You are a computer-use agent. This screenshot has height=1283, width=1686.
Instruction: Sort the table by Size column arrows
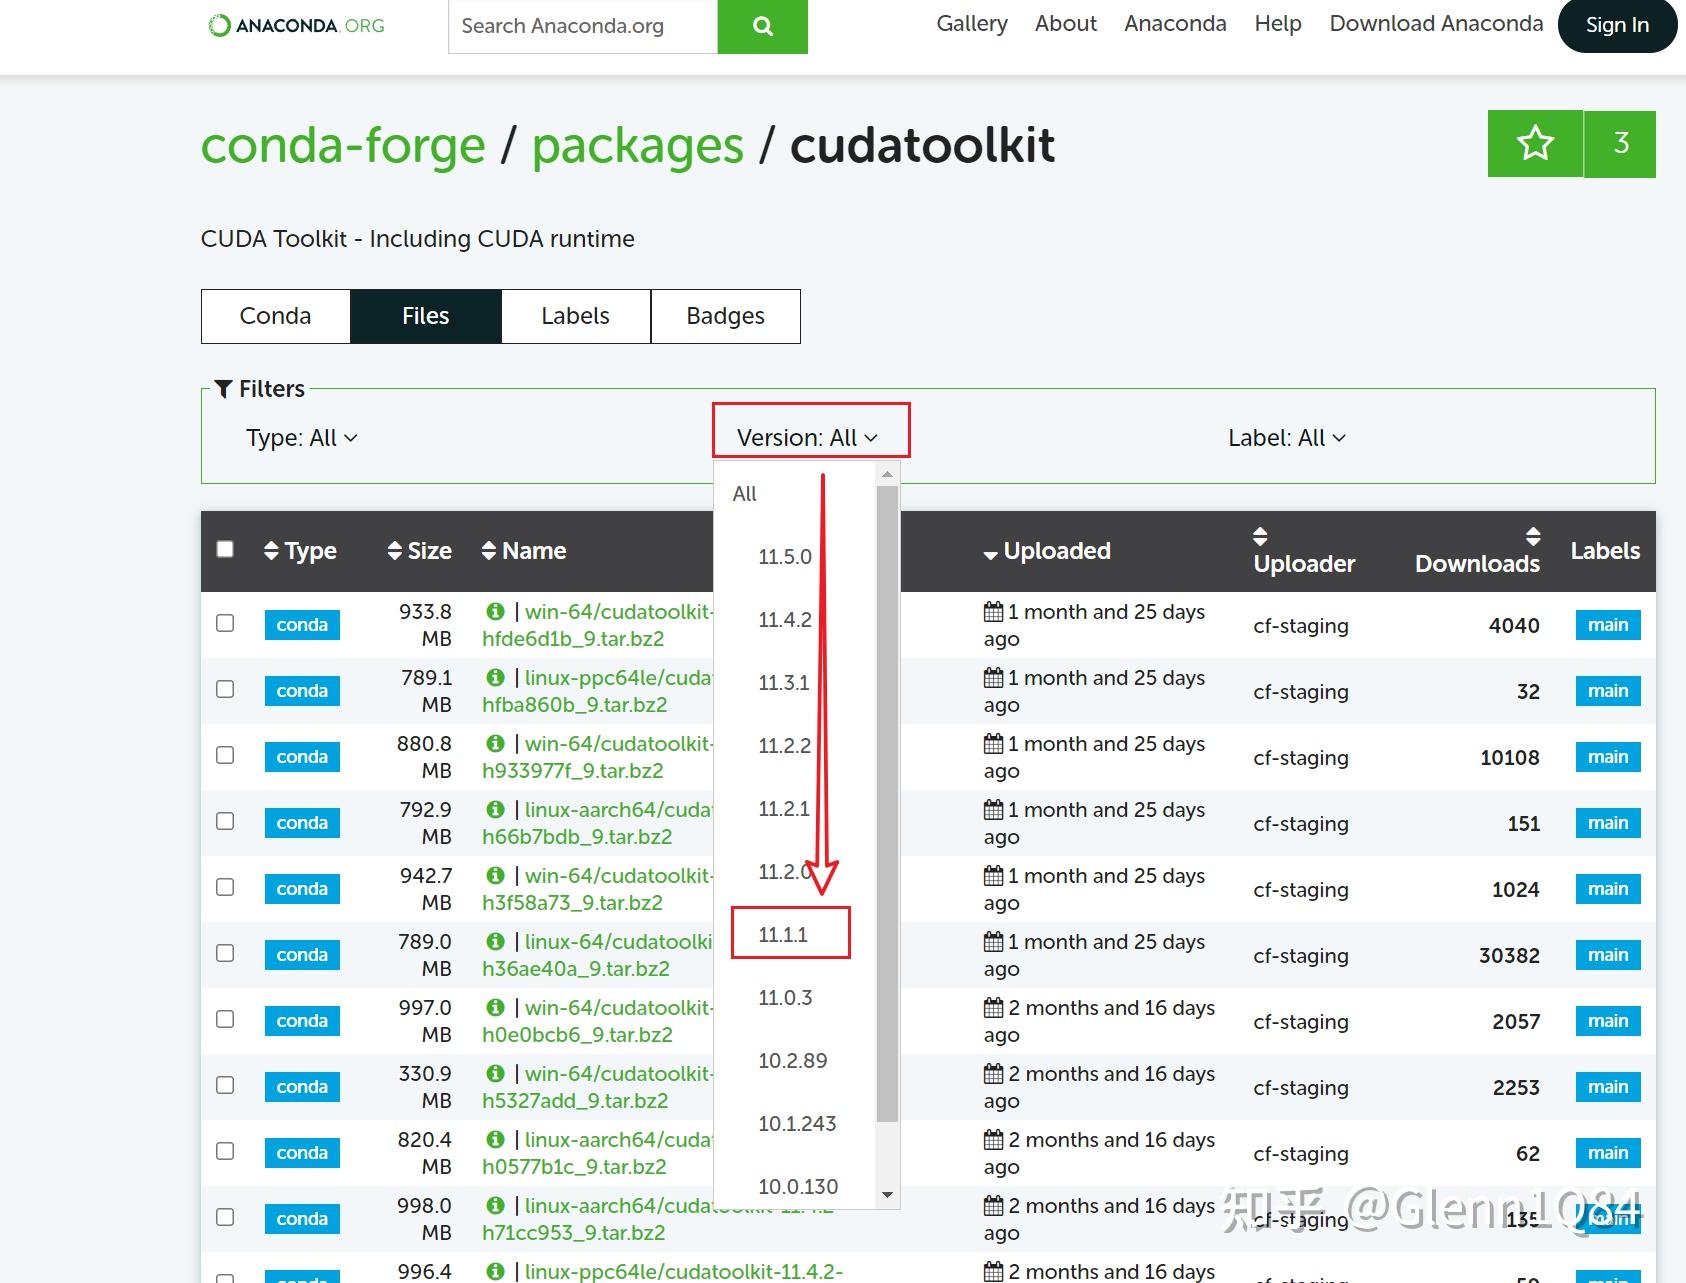pos(391,549)
